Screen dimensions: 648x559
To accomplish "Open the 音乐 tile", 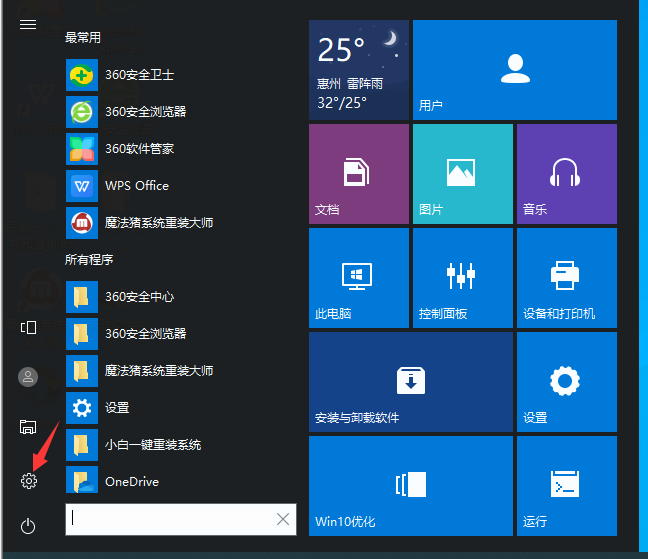I will [x=567, y=174].
